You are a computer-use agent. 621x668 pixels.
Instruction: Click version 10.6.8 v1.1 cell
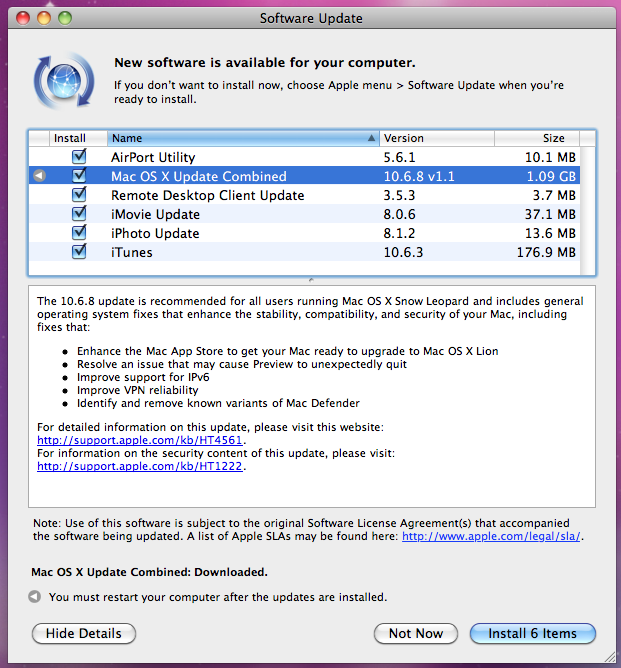[x=419, y=176]
